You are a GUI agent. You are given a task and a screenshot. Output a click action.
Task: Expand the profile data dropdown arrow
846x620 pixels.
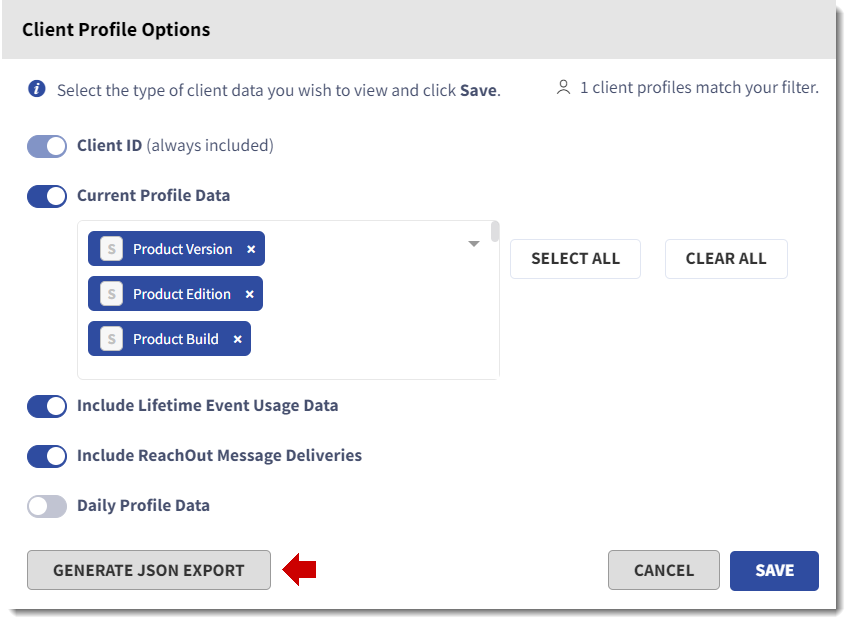tap(474, 244)
